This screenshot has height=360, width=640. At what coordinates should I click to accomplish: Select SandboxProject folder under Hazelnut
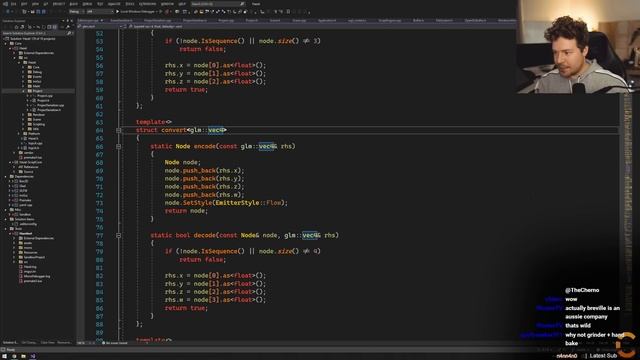pos(31,257)
